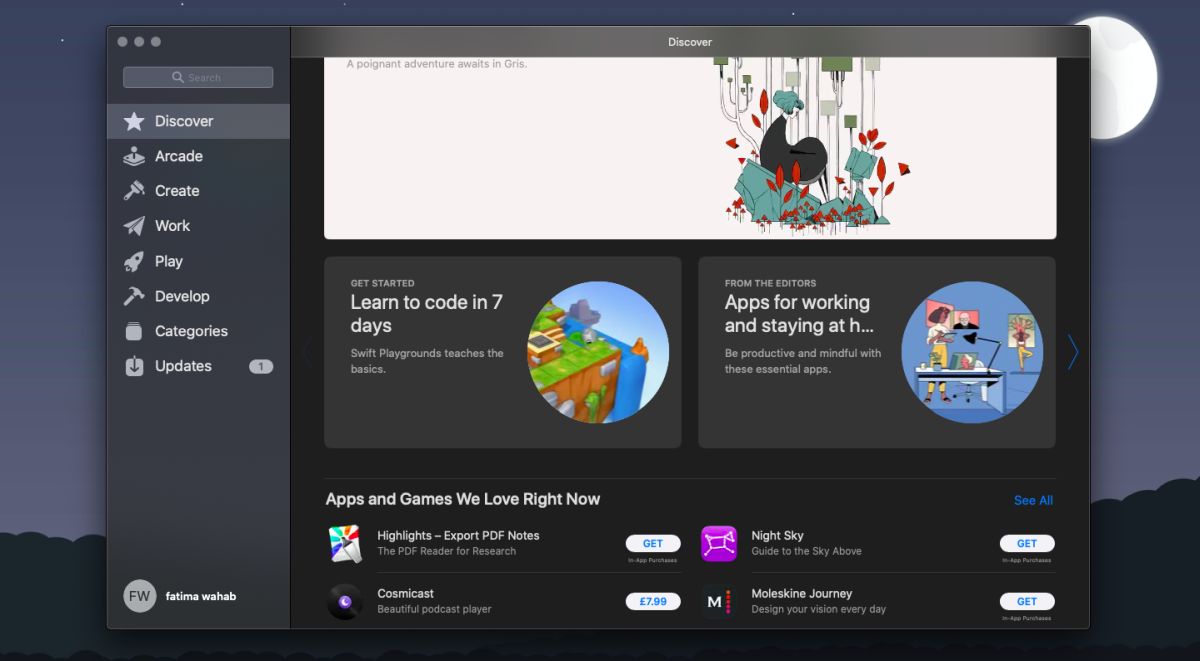Go back with the left carousel chevron
The height and width of the screenshot is (661, 1200).
[307, 352]
